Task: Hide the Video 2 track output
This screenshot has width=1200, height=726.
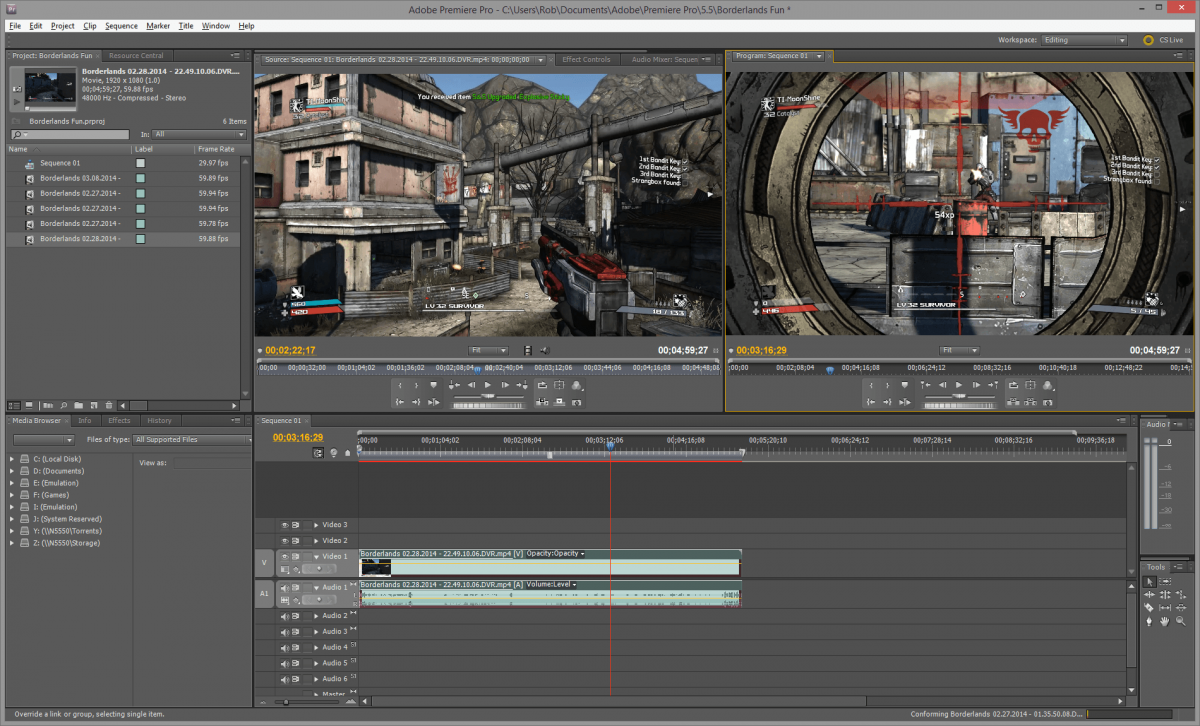Action: [285, 541]
